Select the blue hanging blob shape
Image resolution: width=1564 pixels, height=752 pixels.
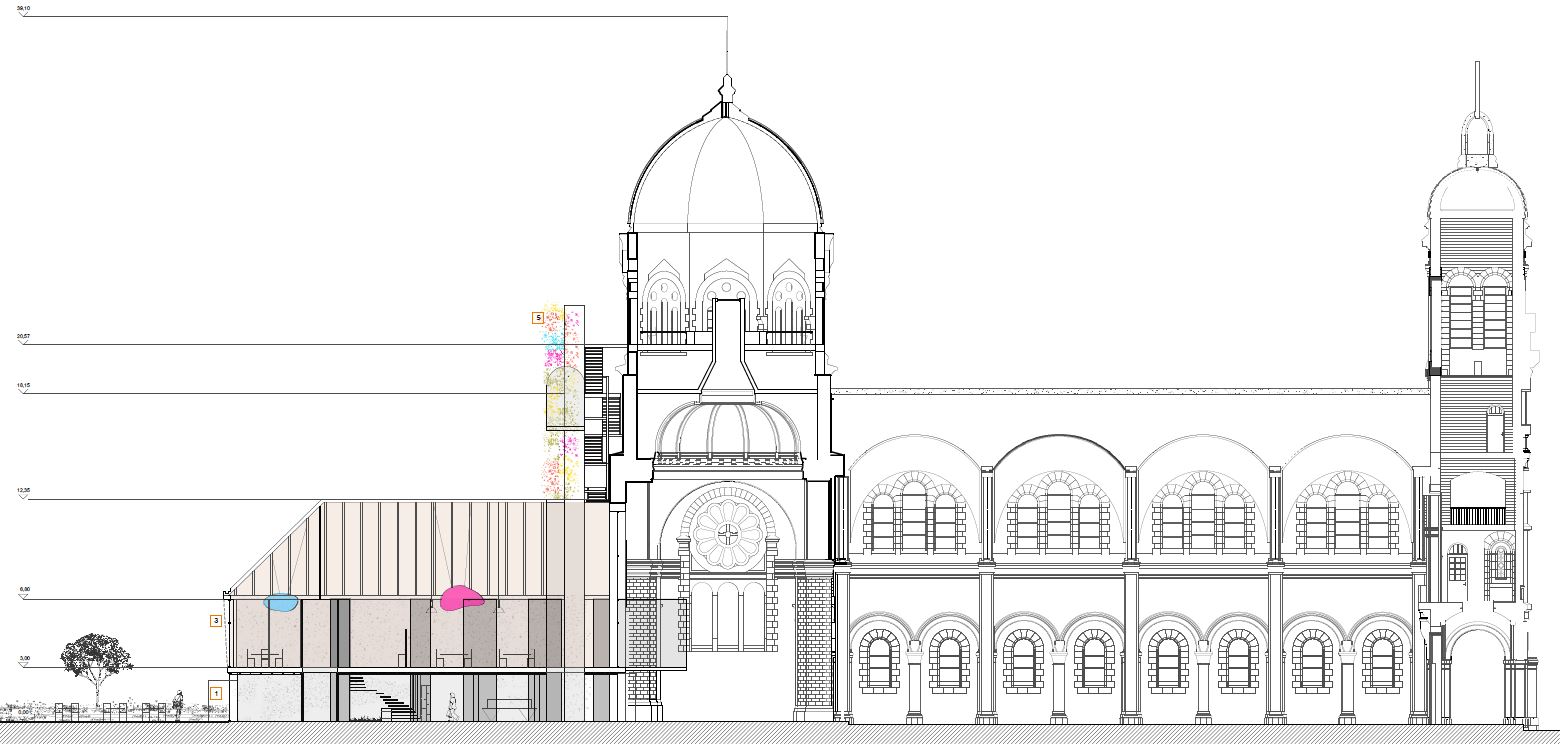[281, 602]
